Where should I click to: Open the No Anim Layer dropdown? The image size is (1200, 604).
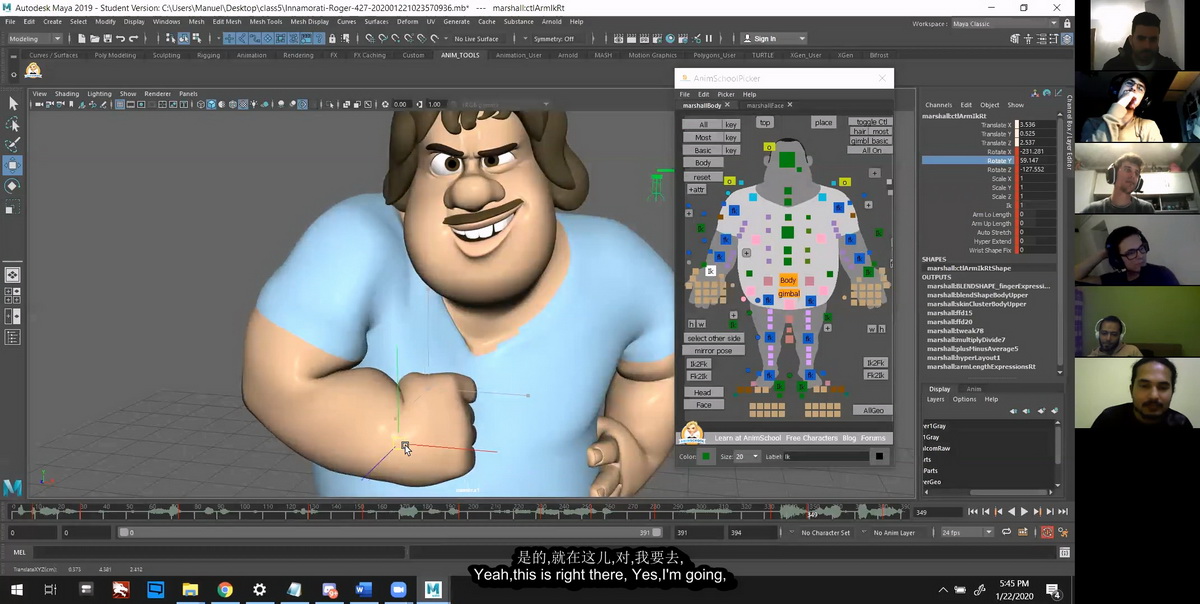point(899,533)
